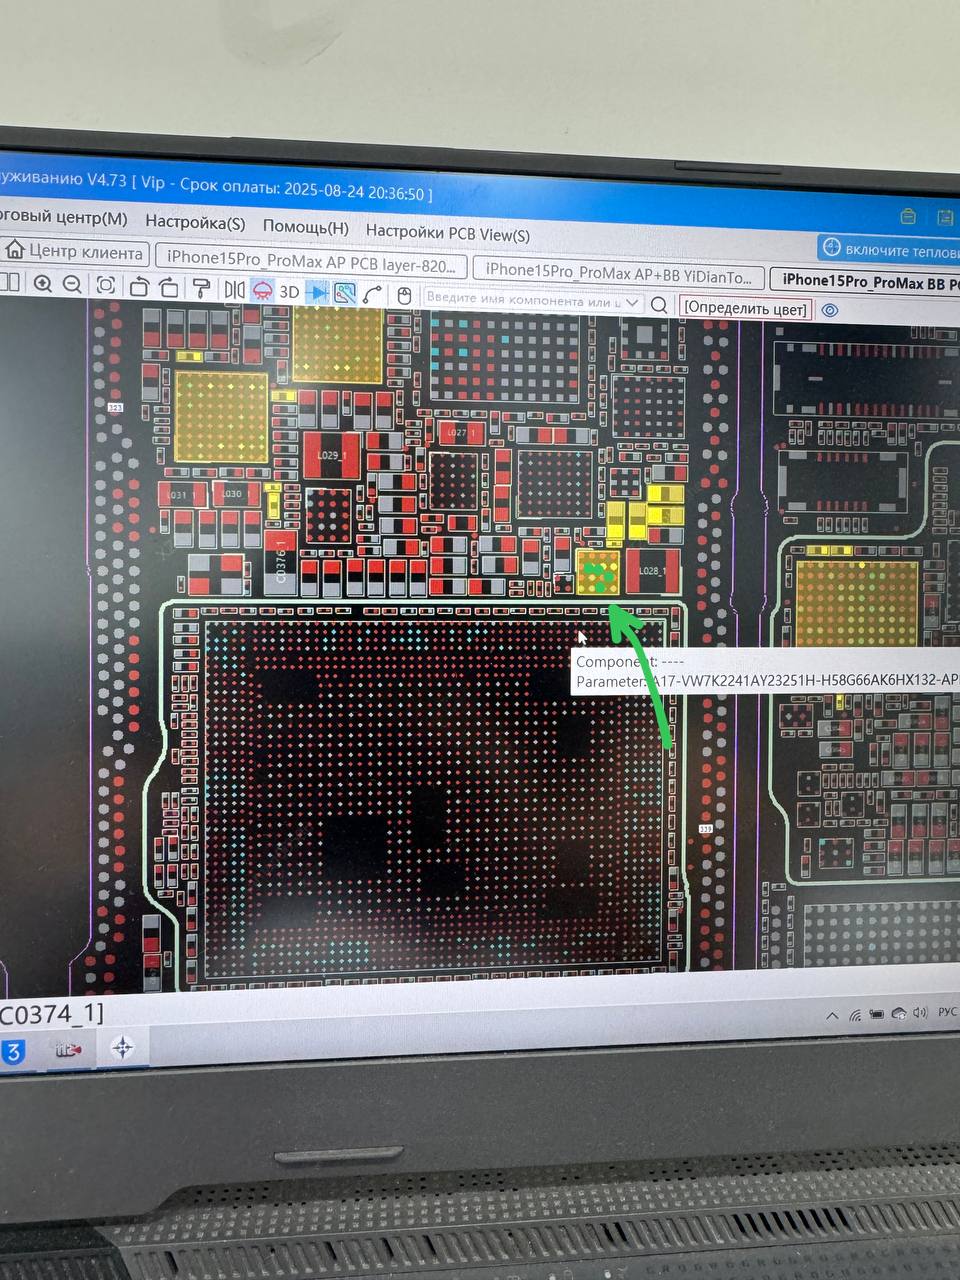The height and width of the screenshot is (1280, 960).
Task: Click the Центр клиента home tab
Action: tap(75, 251)
